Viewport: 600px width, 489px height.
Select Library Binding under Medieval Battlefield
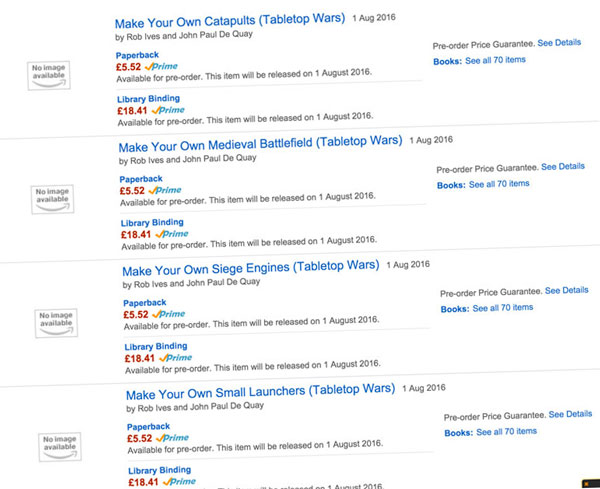coord(152,223)
